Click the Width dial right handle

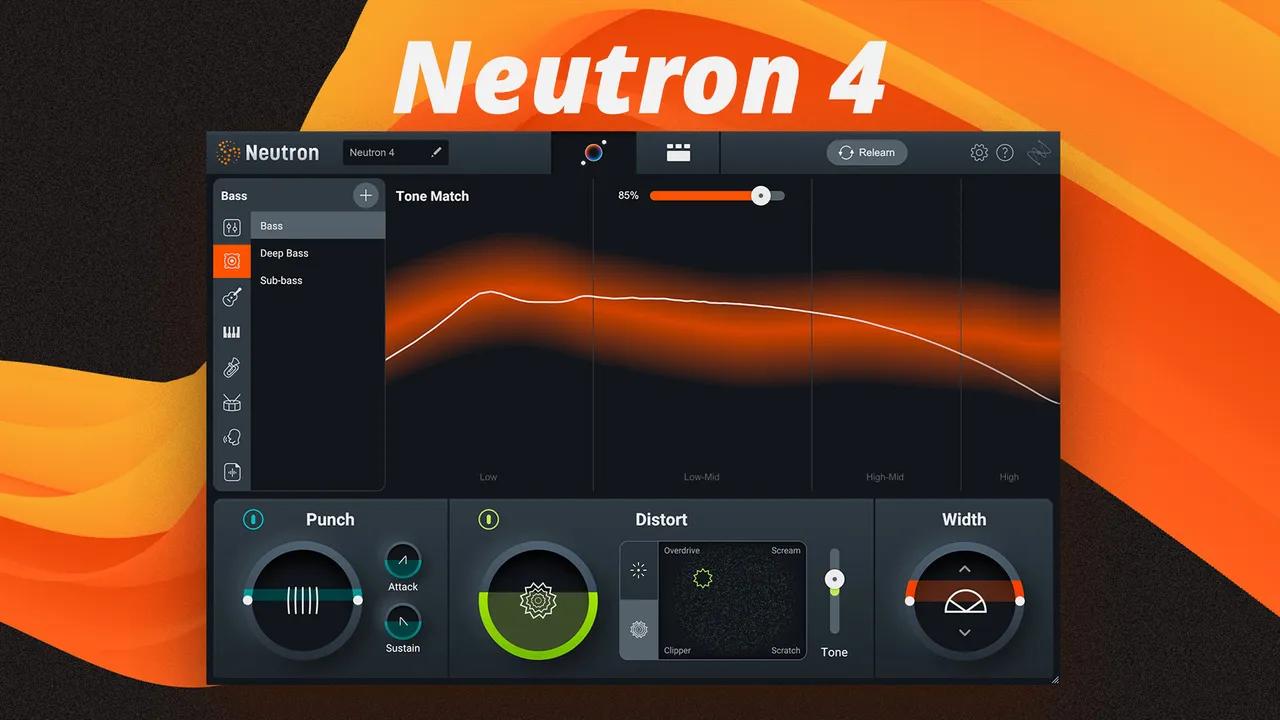(1020, 600)
